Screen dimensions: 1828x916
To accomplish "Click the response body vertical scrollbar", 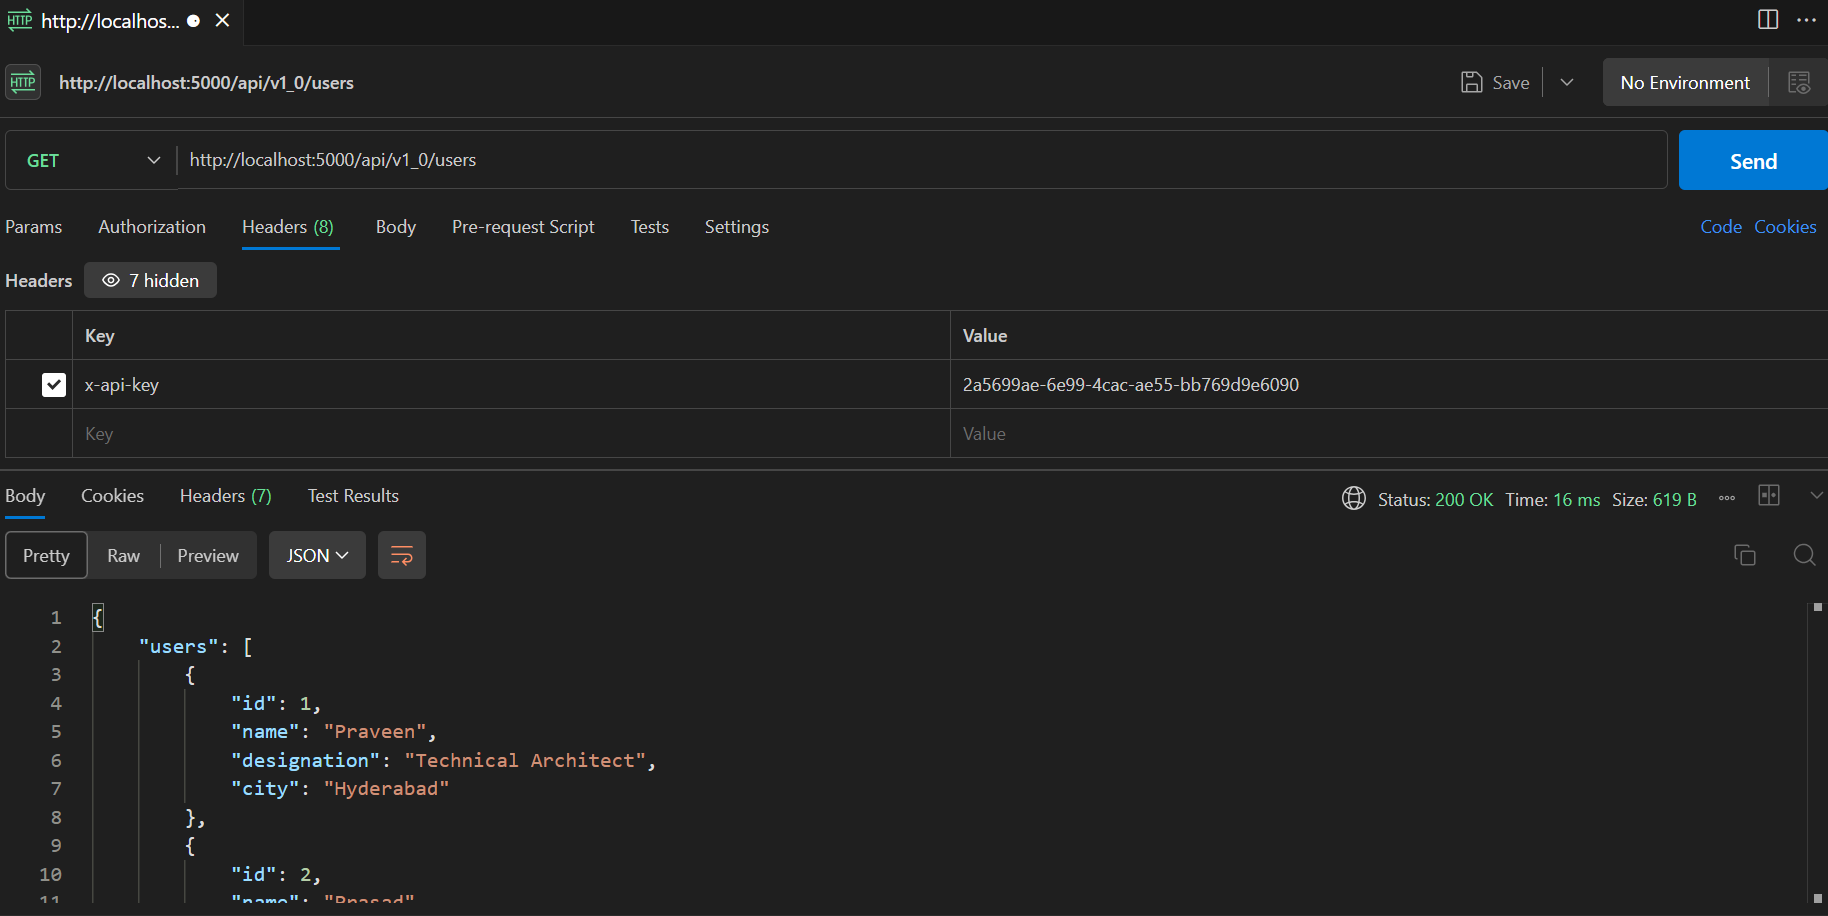I will click(x=1817, y=753).
